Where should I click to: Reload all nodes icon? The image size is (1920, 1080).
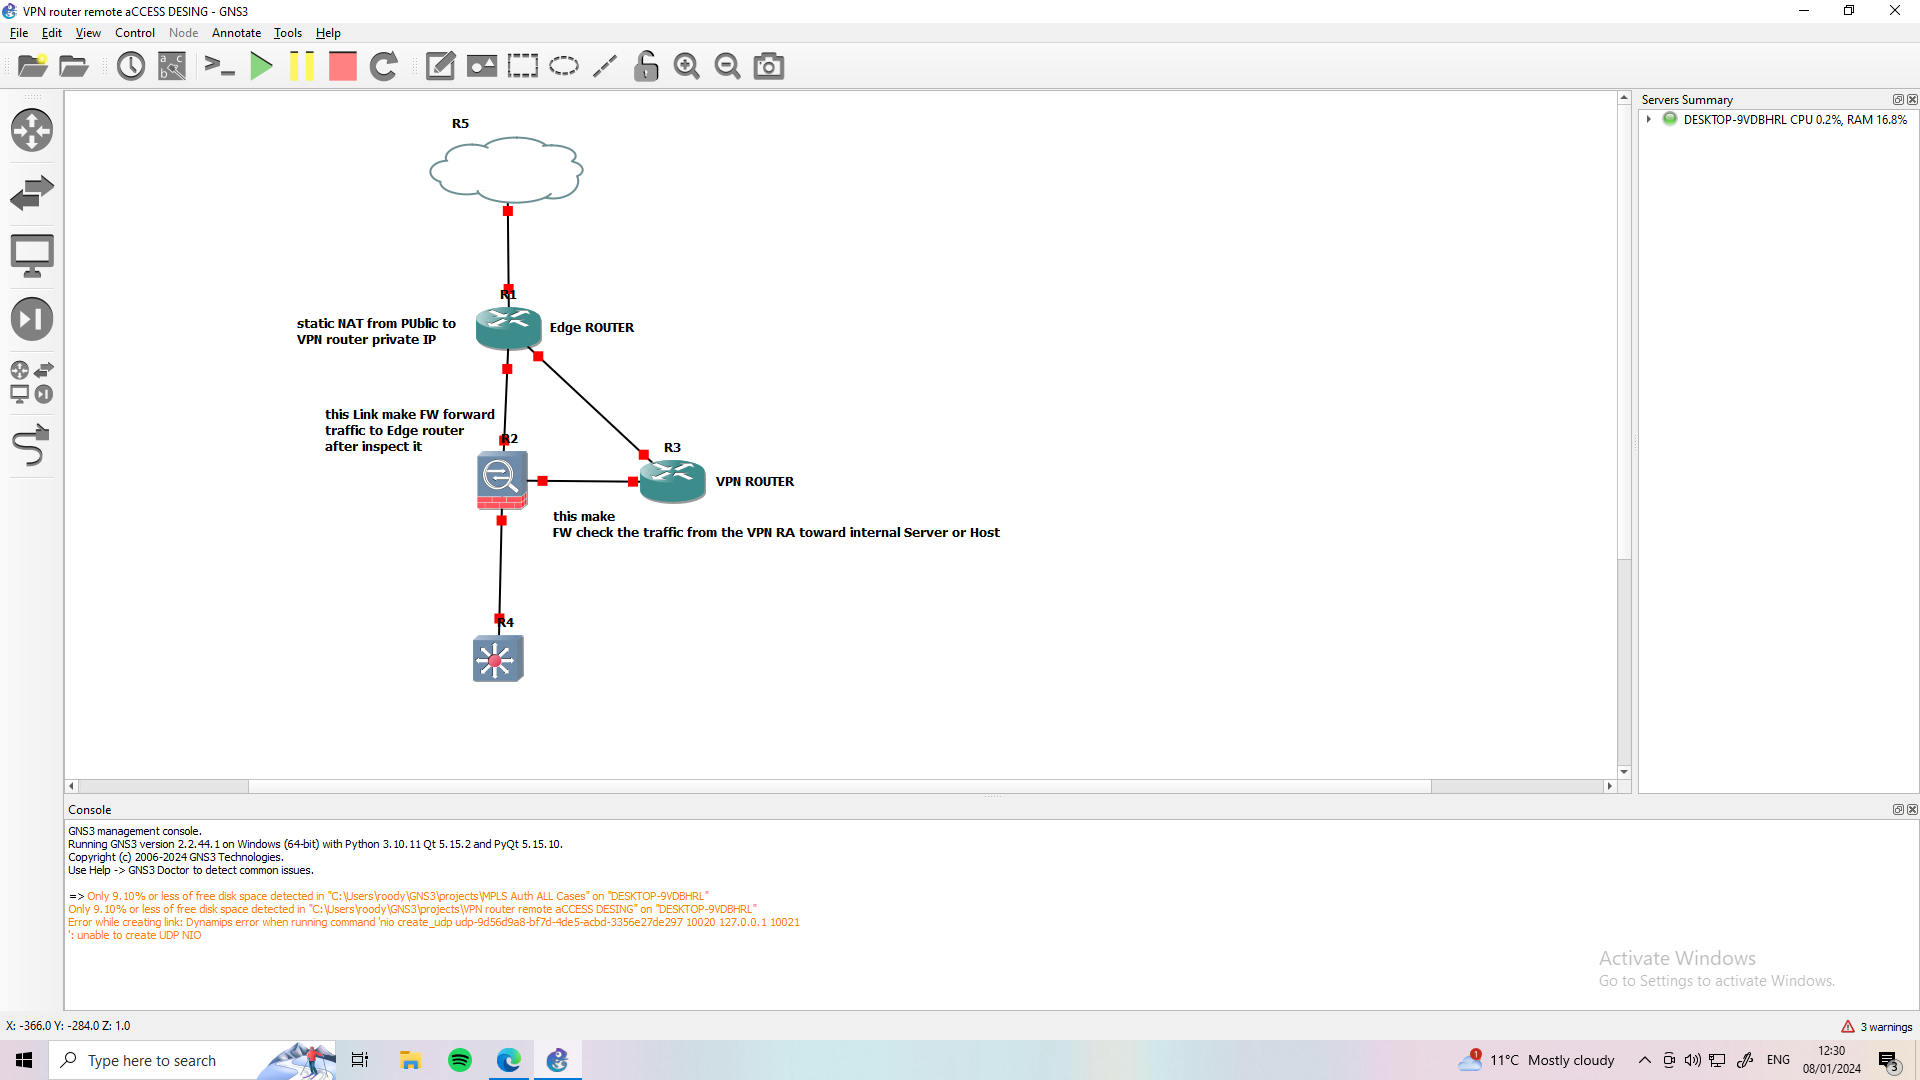[384, 66]
